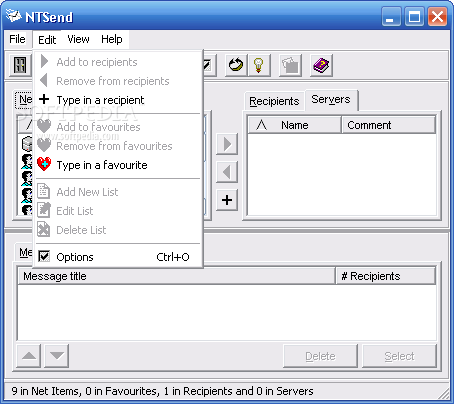Select Delete List menu entry
Image resolution: width=454 pixels, height=404 pixels.
pyautogui.click(x=118, y=230)
